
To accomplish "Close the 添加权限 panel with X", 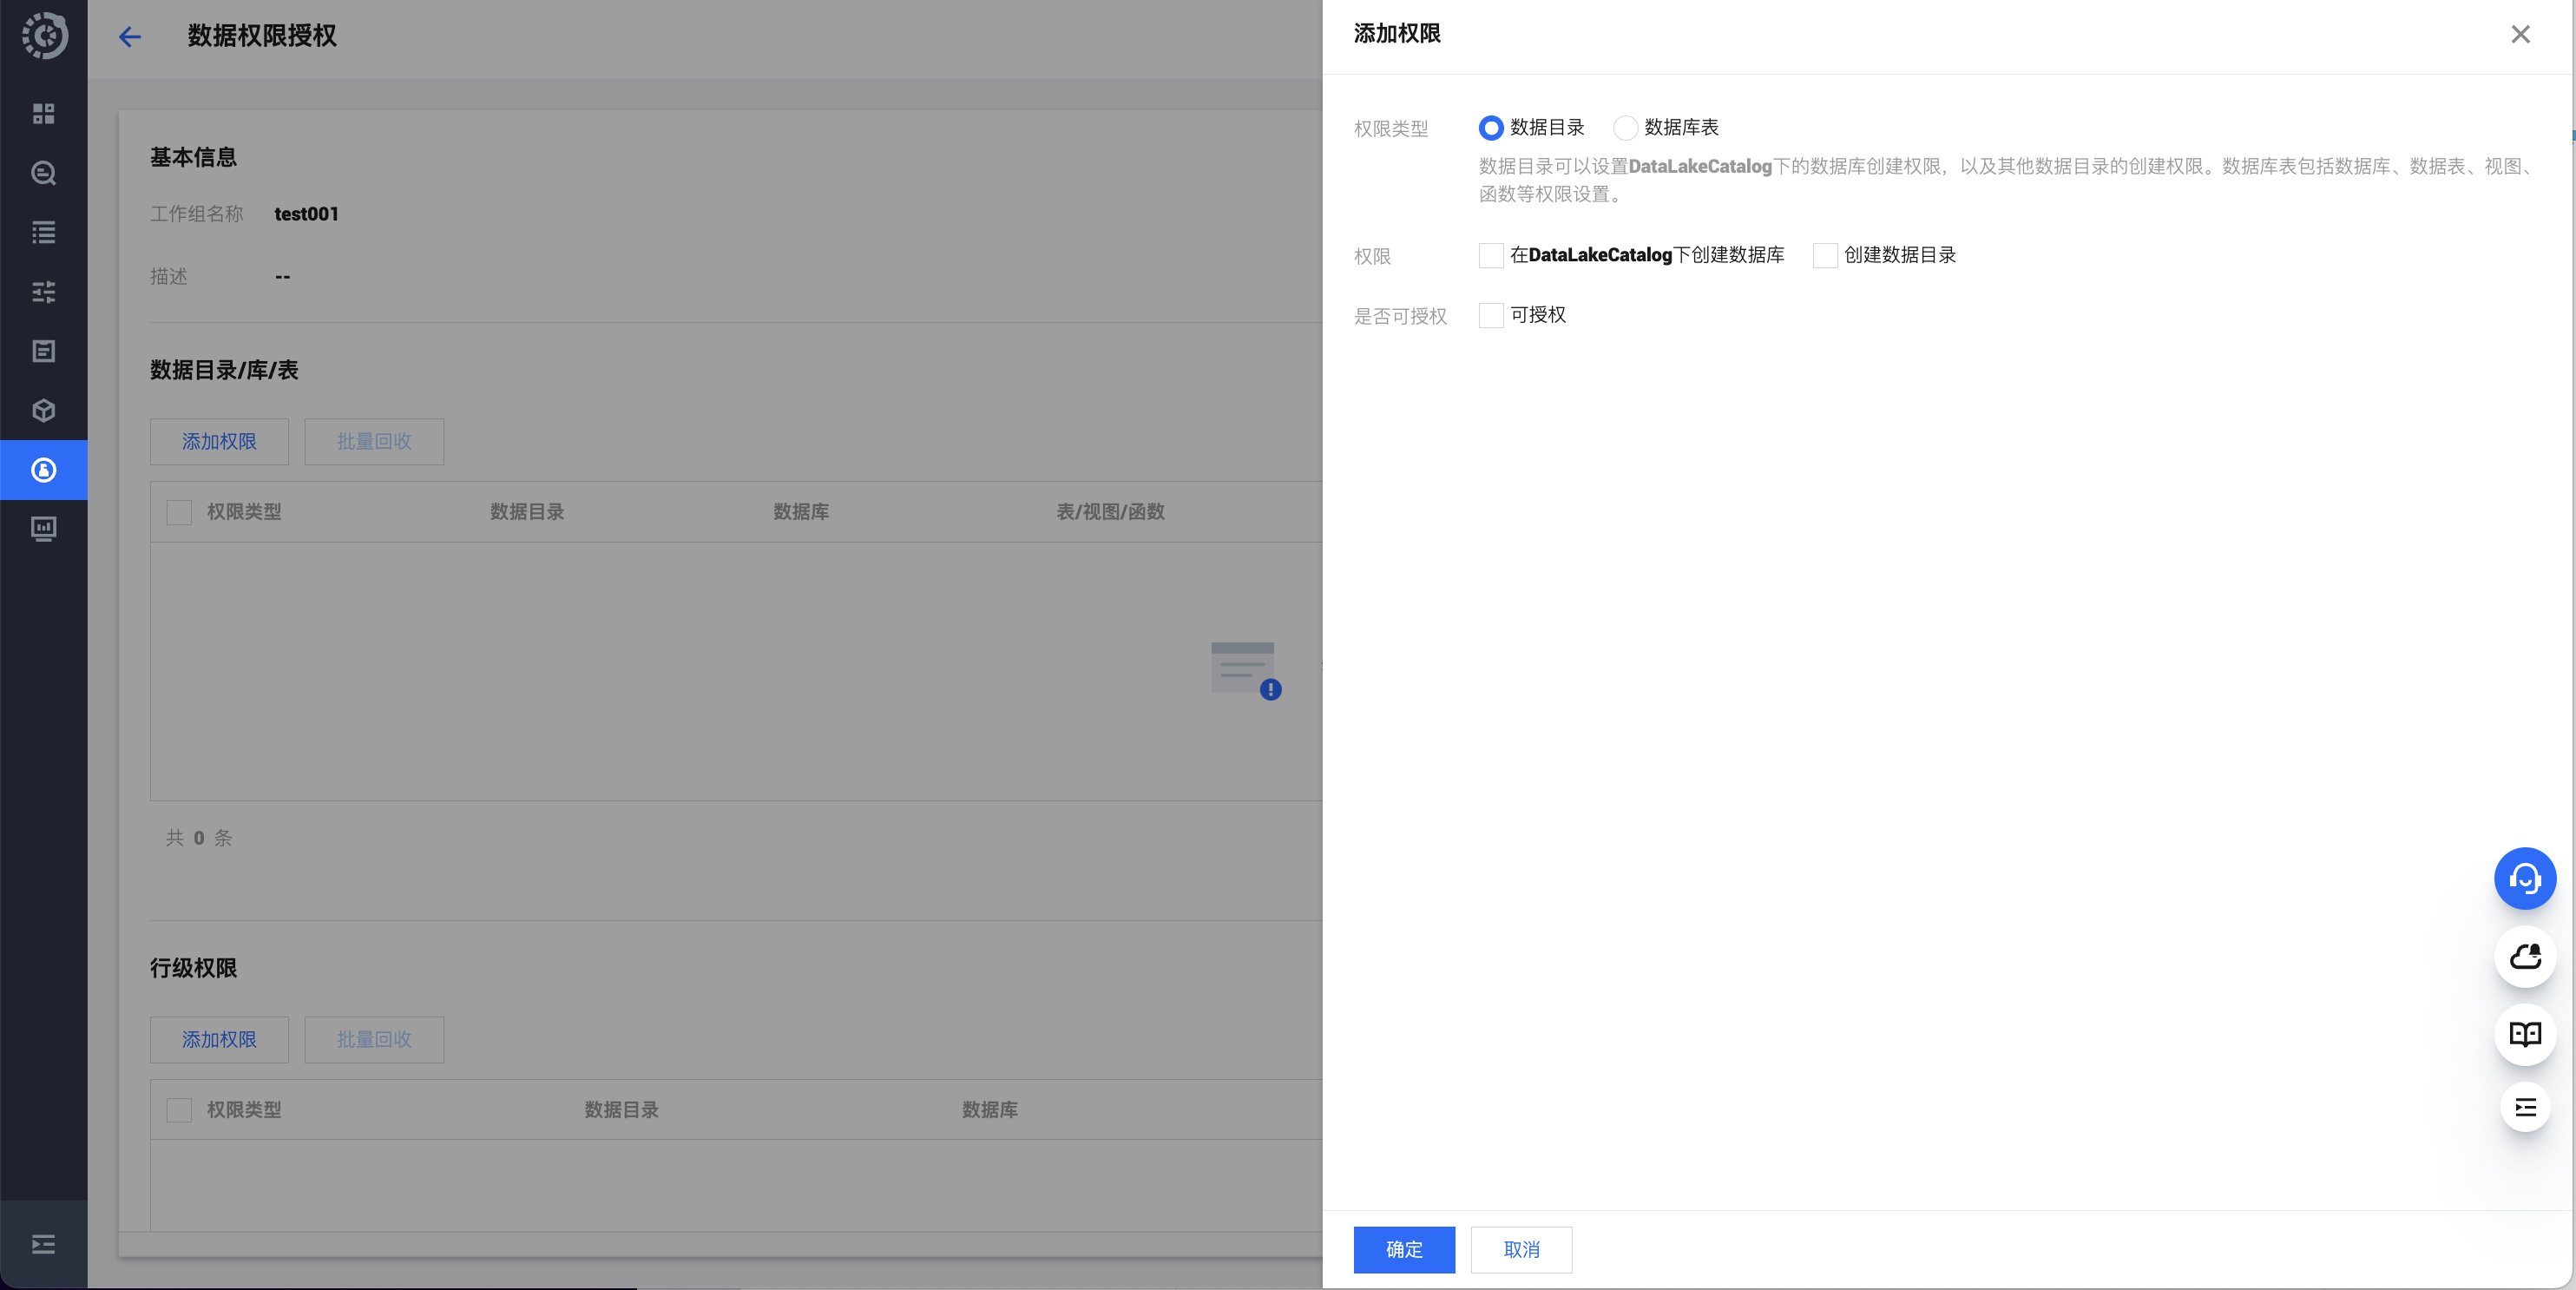I will click(2519, 35).
